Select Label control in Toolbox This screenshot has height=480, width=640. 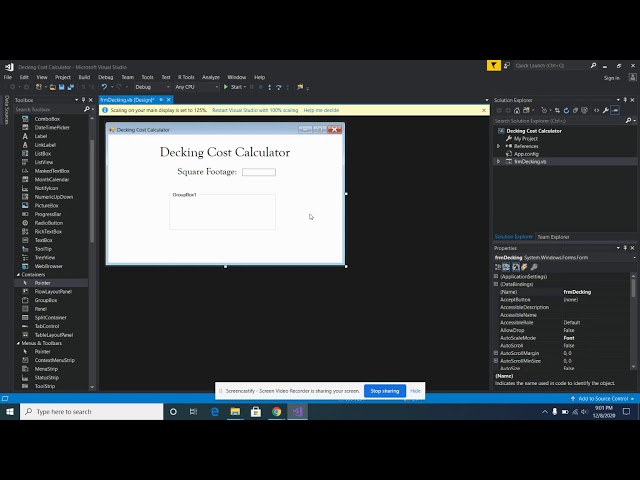click(x=40, y=136)
